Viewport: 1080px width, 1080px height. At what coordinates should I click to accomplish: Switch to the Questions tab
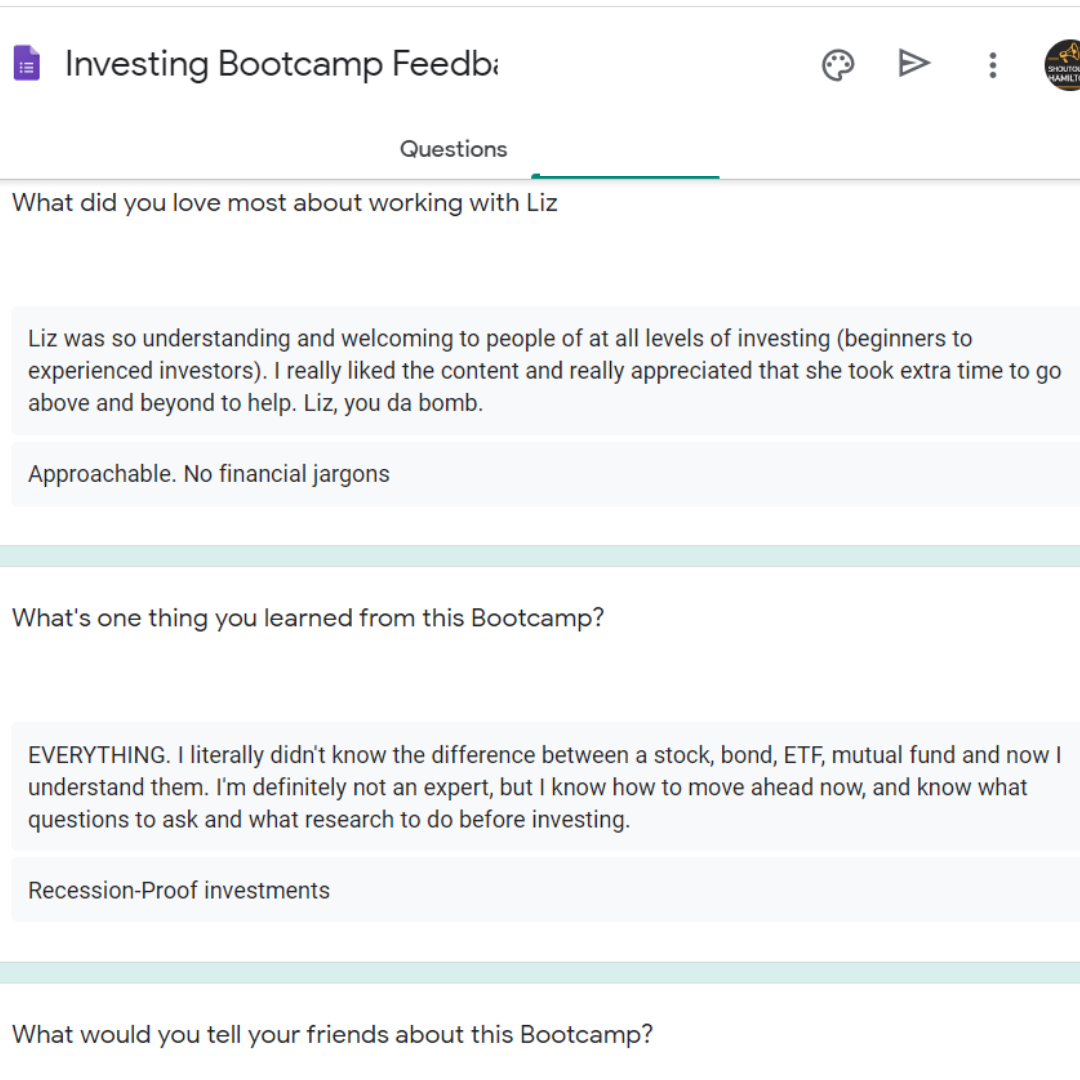coord(453,149)
